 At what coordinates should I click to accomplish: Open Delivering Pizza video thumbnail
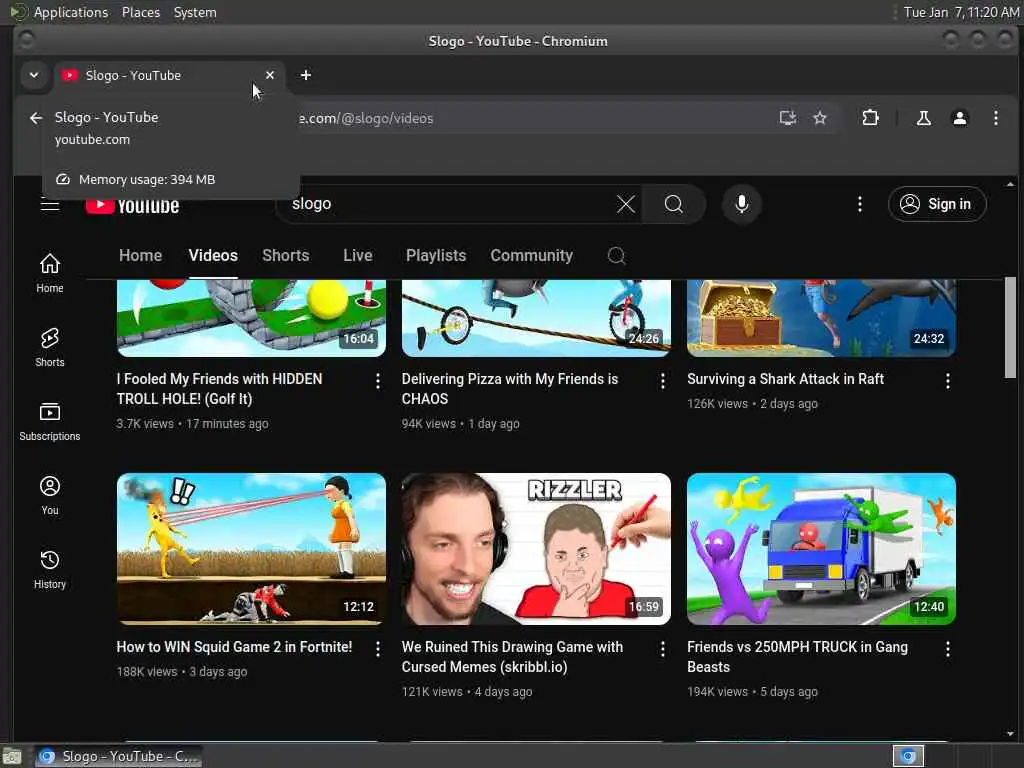tap(536, 318)
